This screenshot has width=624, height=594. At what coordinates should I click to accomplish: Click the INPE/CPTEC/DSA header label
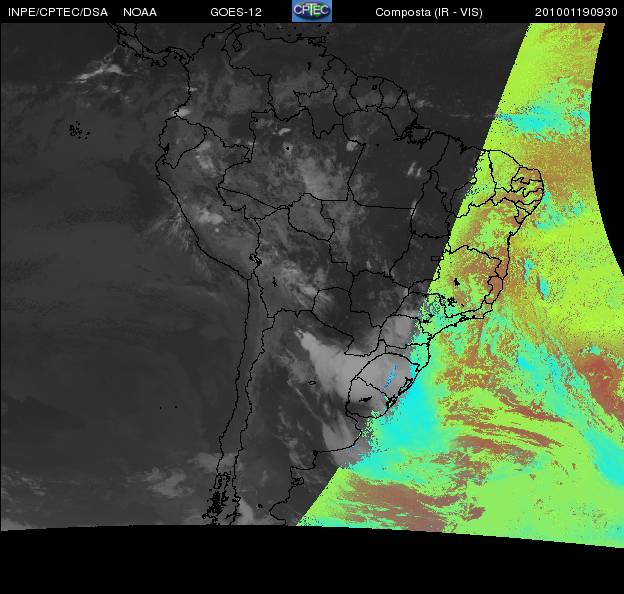(57, 12)
